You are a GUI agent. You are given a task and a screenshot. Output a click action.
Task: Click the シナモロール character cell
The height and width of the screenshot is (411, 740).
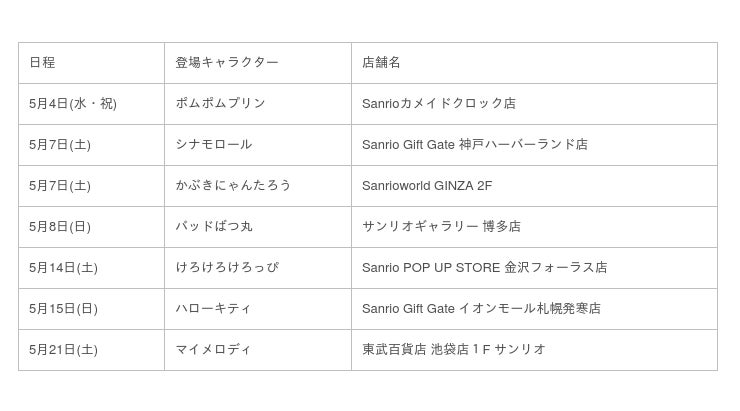point(214,144)
